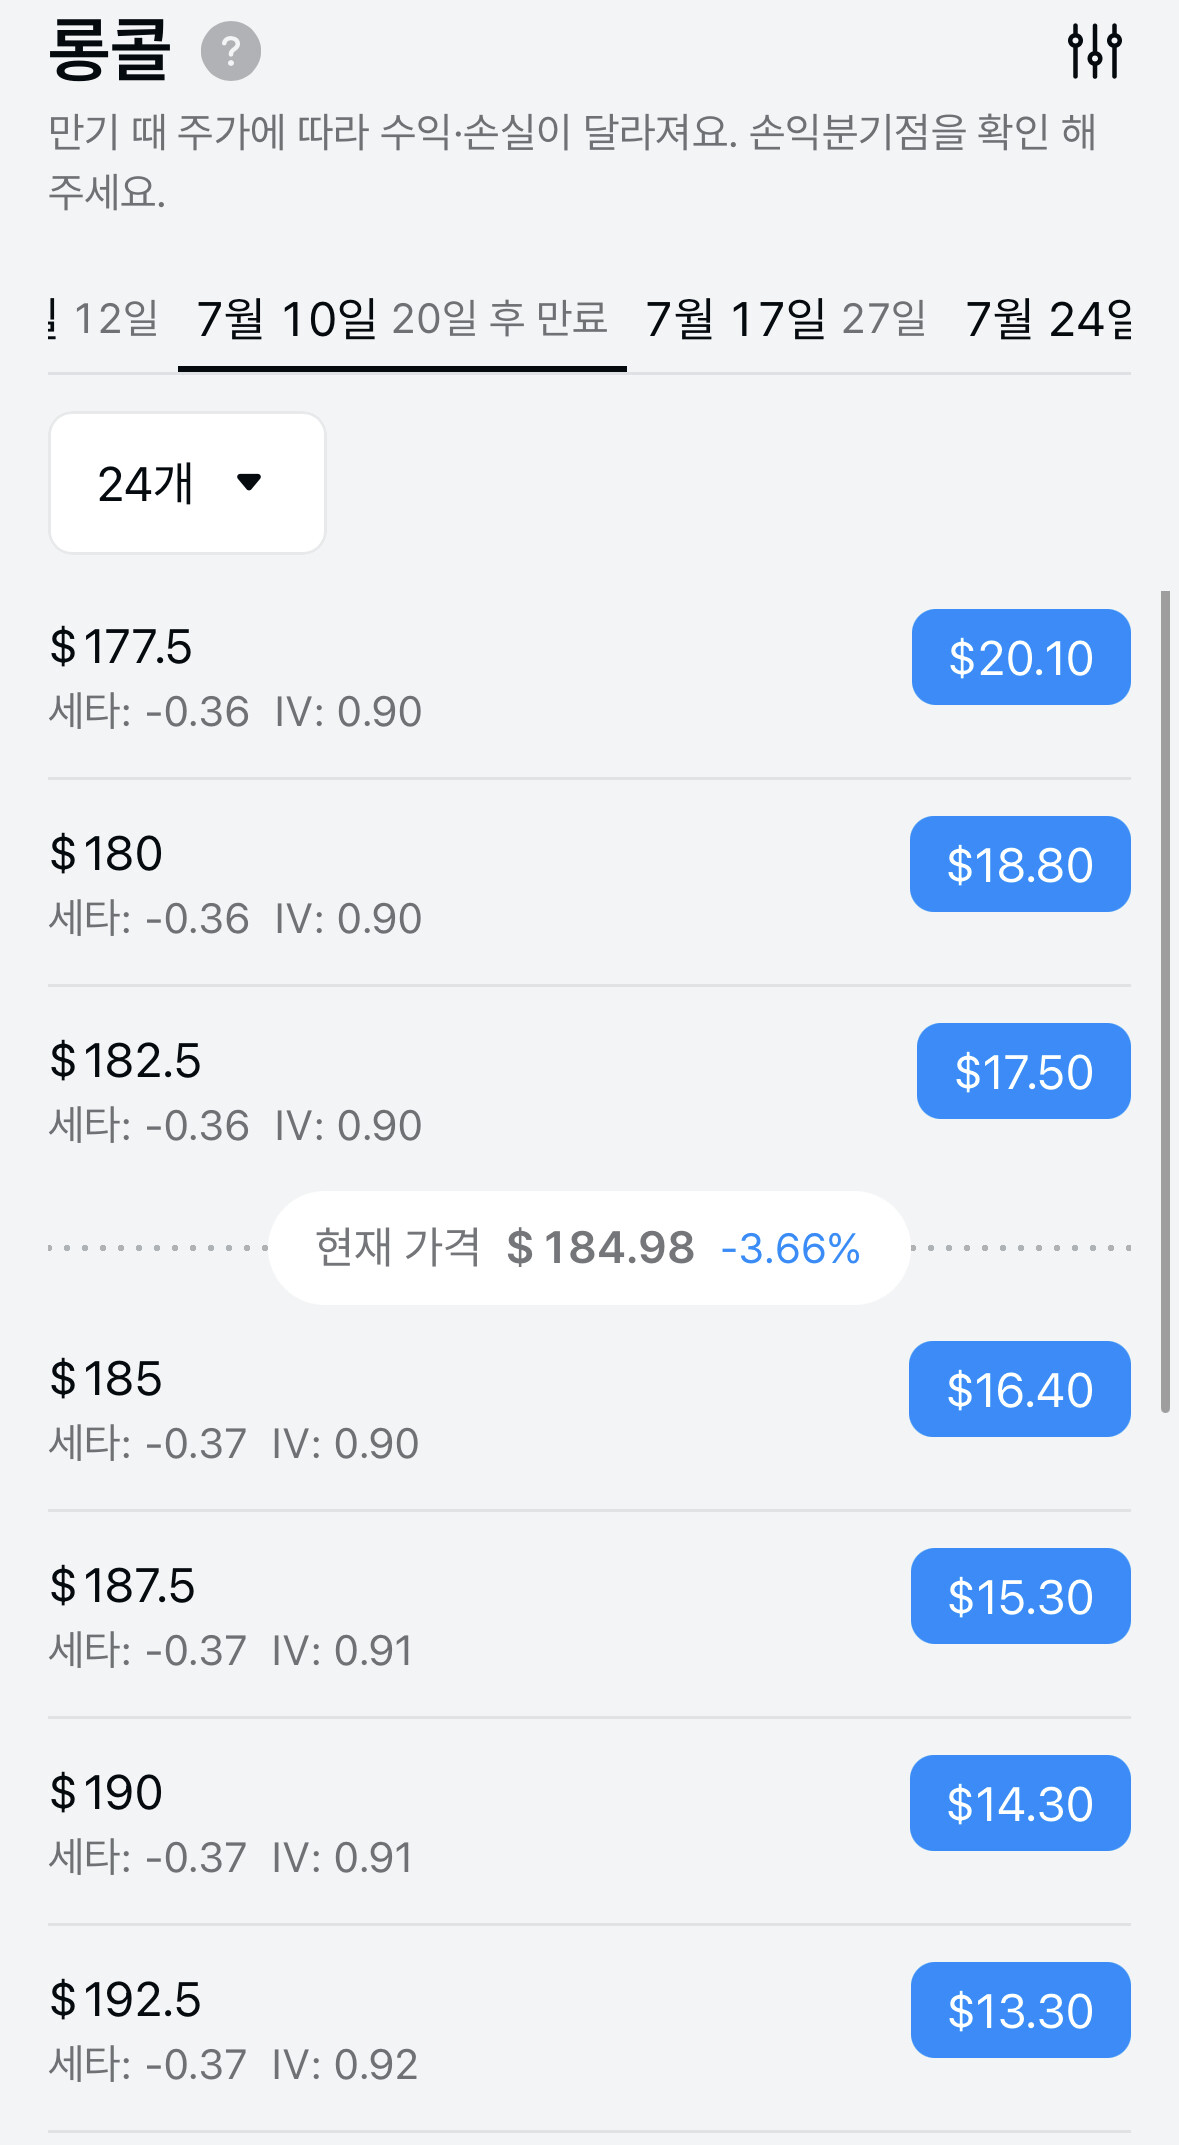Select the $185 strike row
Viewport: 1179px width, 2145px height.
click(x=589, y=1409)
